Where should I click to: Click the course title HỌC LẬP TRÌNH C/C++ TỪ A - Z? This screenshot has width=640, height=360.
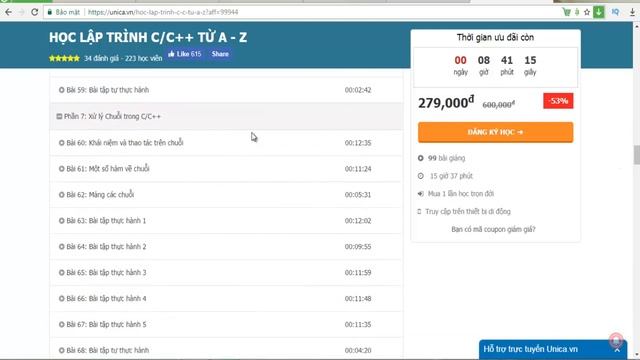pos(148,38)
